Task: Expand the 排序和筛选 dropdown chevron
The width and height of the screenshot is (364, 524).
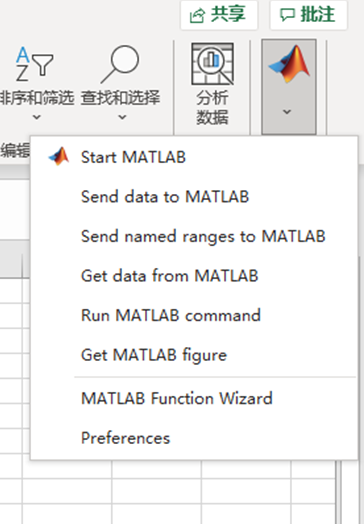Action: point(37,117)
